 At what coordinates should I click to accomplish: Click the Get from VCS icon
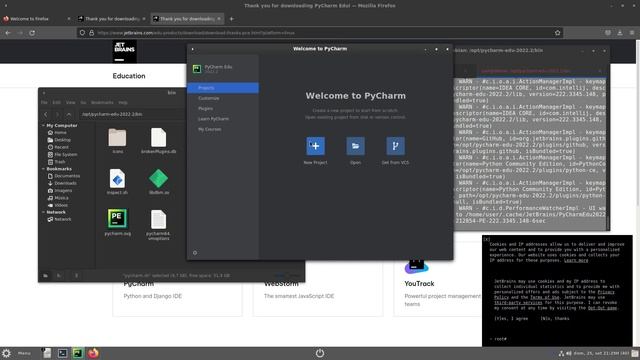pyautogui.click(x=396, y=146)
